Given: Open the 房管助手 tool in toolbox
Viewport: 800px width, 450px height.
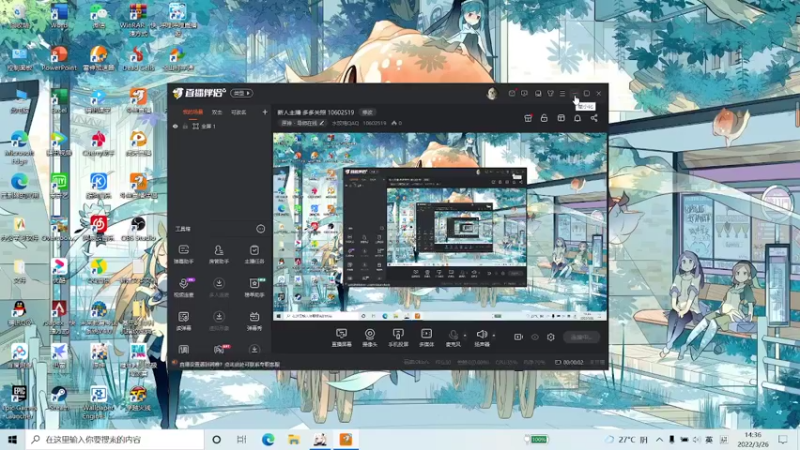Looking at the screenshot, I should point(219,254).
